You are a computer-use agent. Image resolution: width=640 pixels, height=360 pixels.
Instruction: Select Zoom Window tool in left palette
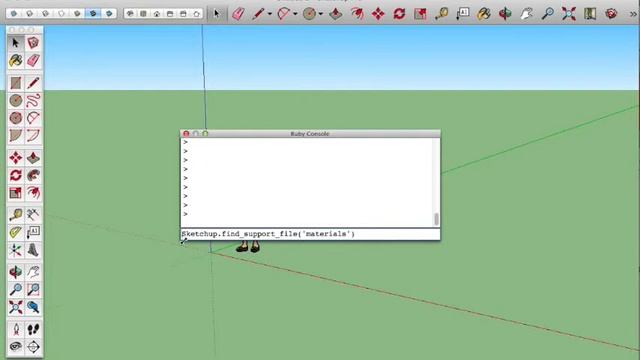pyautogui.click(x=33, y=289)
